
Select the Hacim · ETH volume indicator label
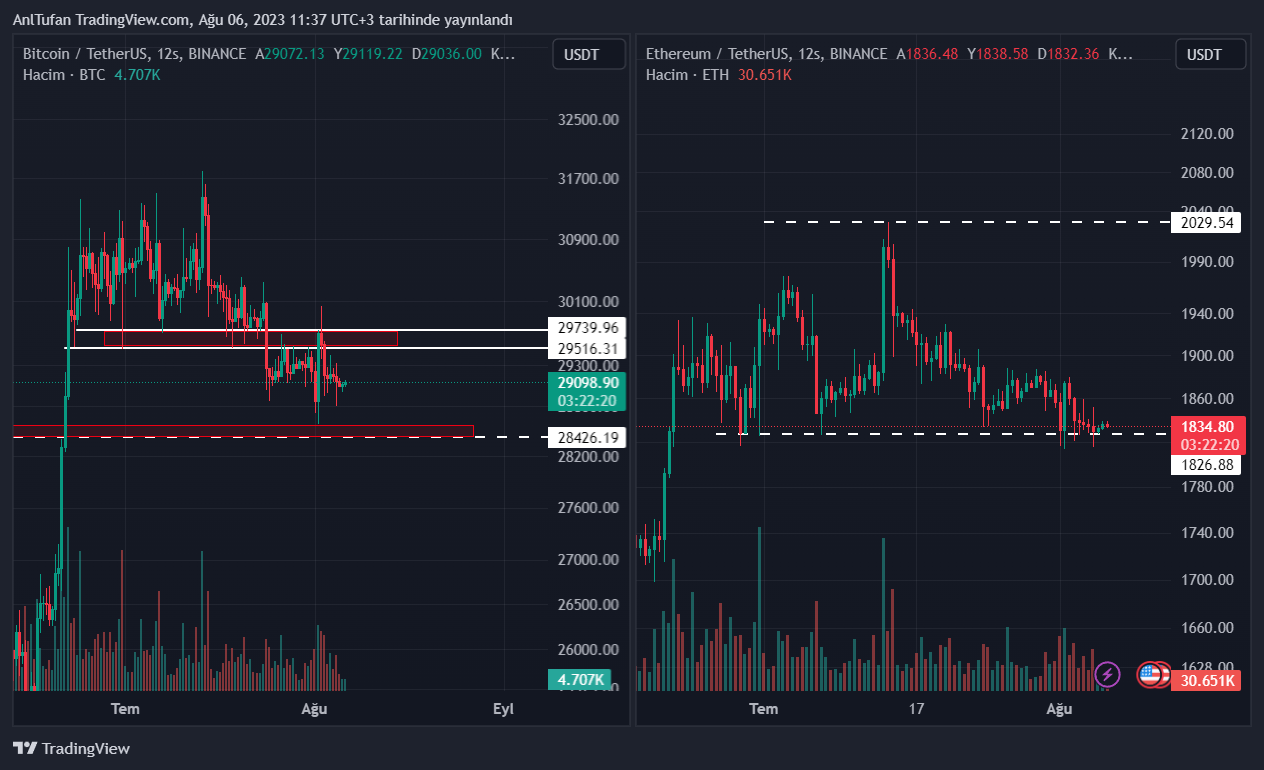pyautogui.click(x=686, y=74)
